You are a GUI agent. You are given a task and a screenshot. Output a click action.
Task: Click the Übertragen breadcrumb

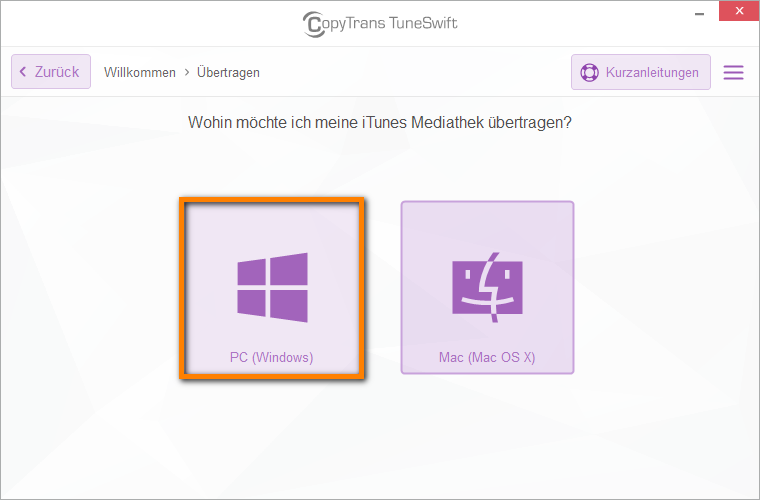[x=228, y=73]
